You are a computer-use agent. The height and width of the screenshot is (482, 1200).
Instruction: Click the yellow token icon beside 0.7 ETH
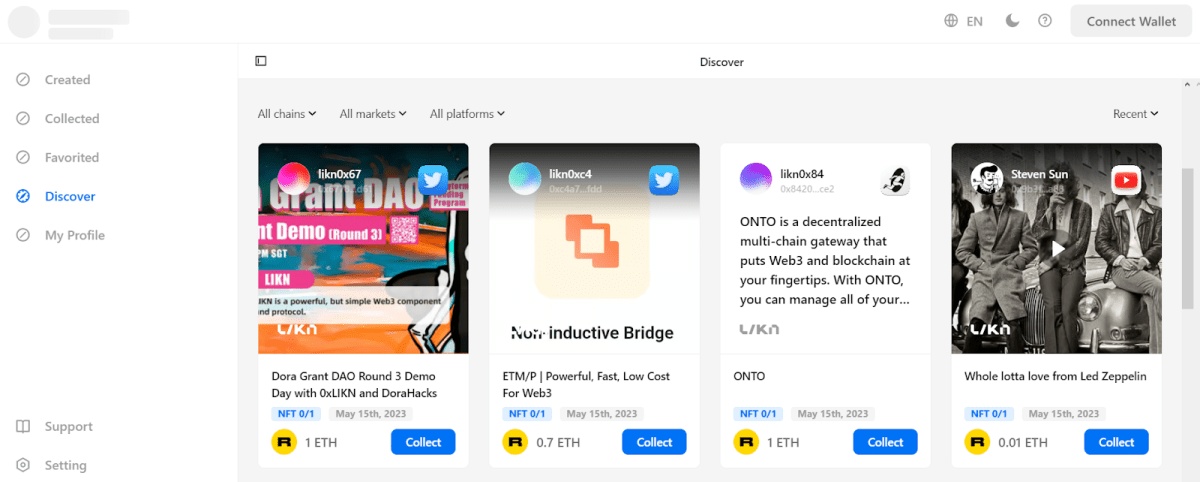click(515, 442)
